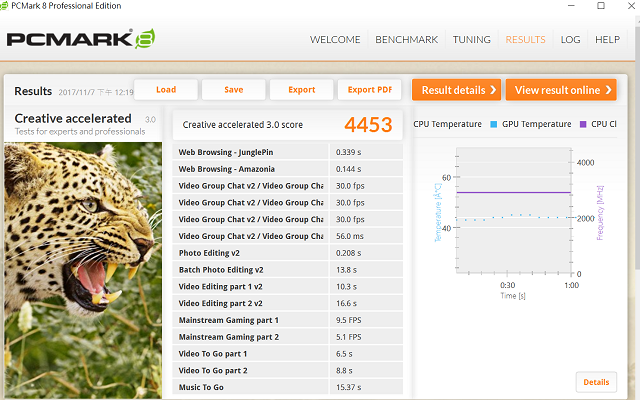Select the Music To Go row
Viewport: 640px width, 400px height.
point(287,387)
